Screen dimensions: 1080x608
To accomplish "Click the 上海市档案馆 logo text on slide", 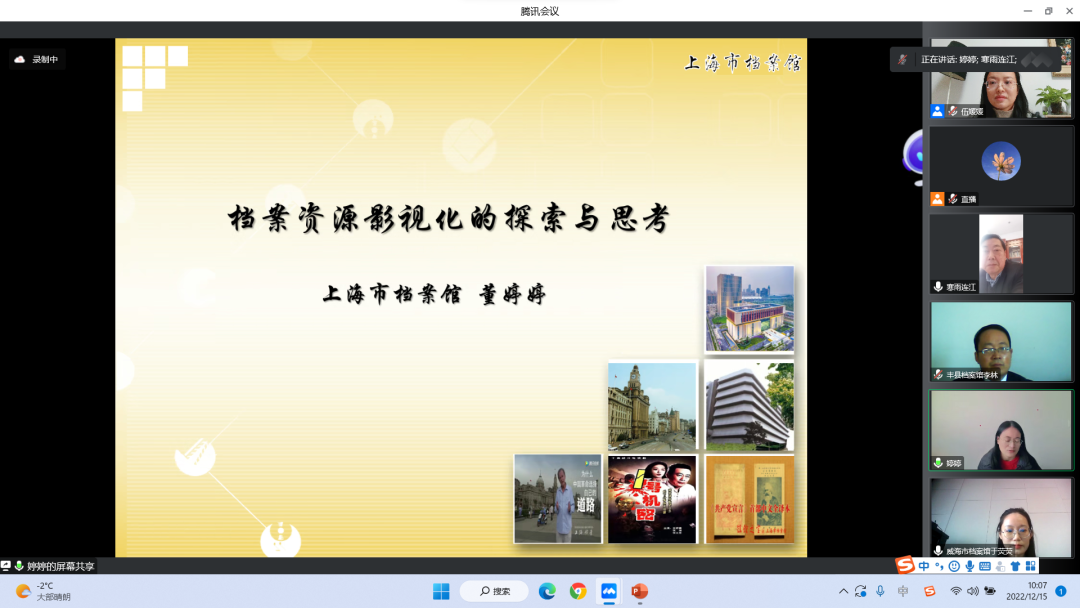I will pyautogui.click(x=742, y=63).
